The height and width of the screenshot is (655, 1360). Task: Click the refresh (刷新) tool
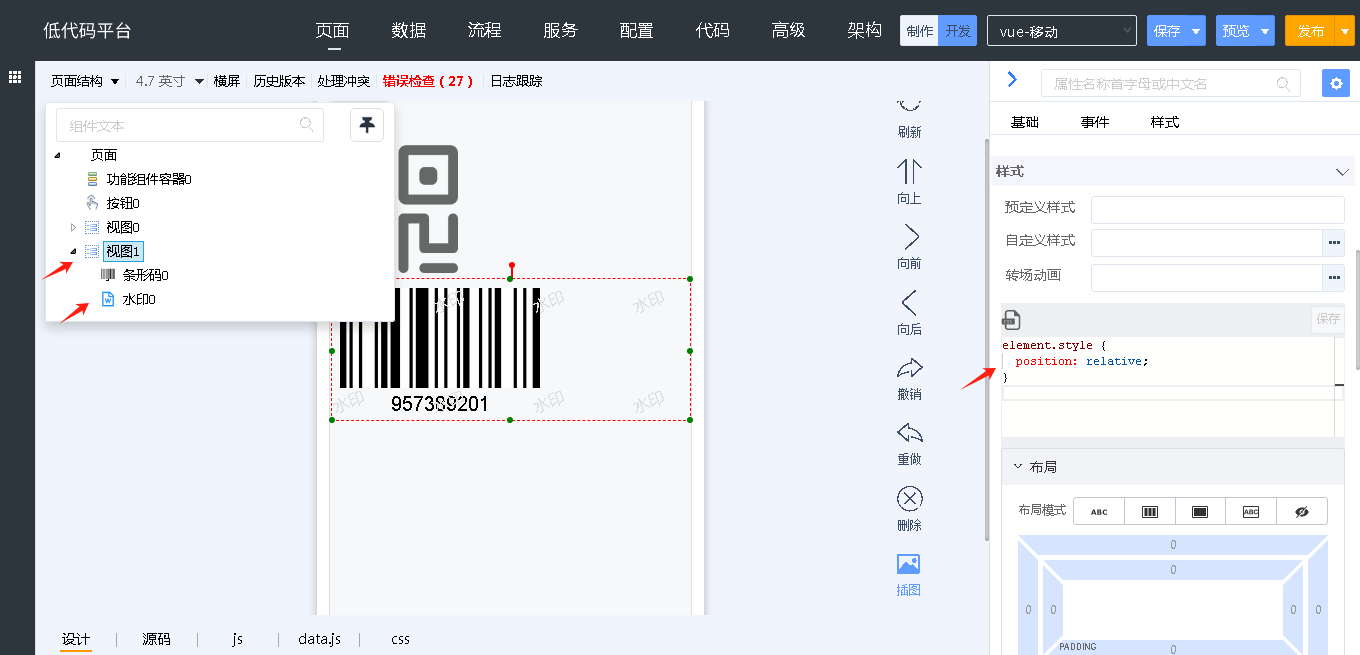[909, 119]
